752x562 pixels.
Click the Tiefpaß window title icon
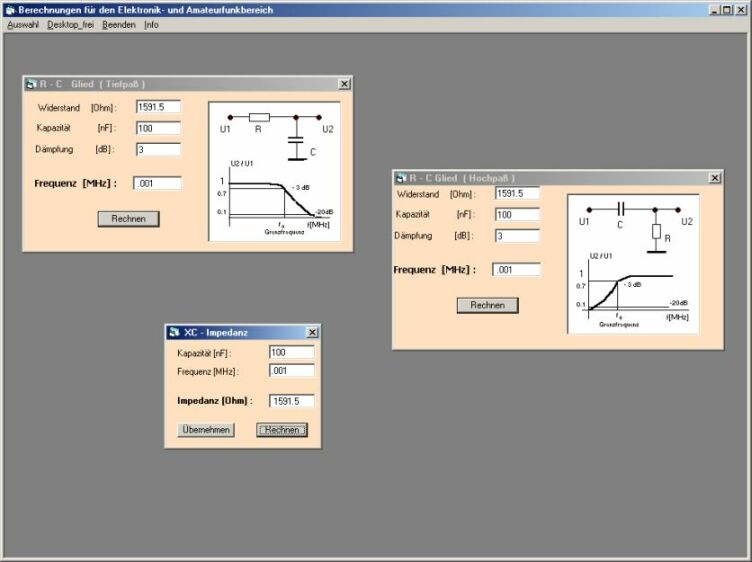coord(31,85)
